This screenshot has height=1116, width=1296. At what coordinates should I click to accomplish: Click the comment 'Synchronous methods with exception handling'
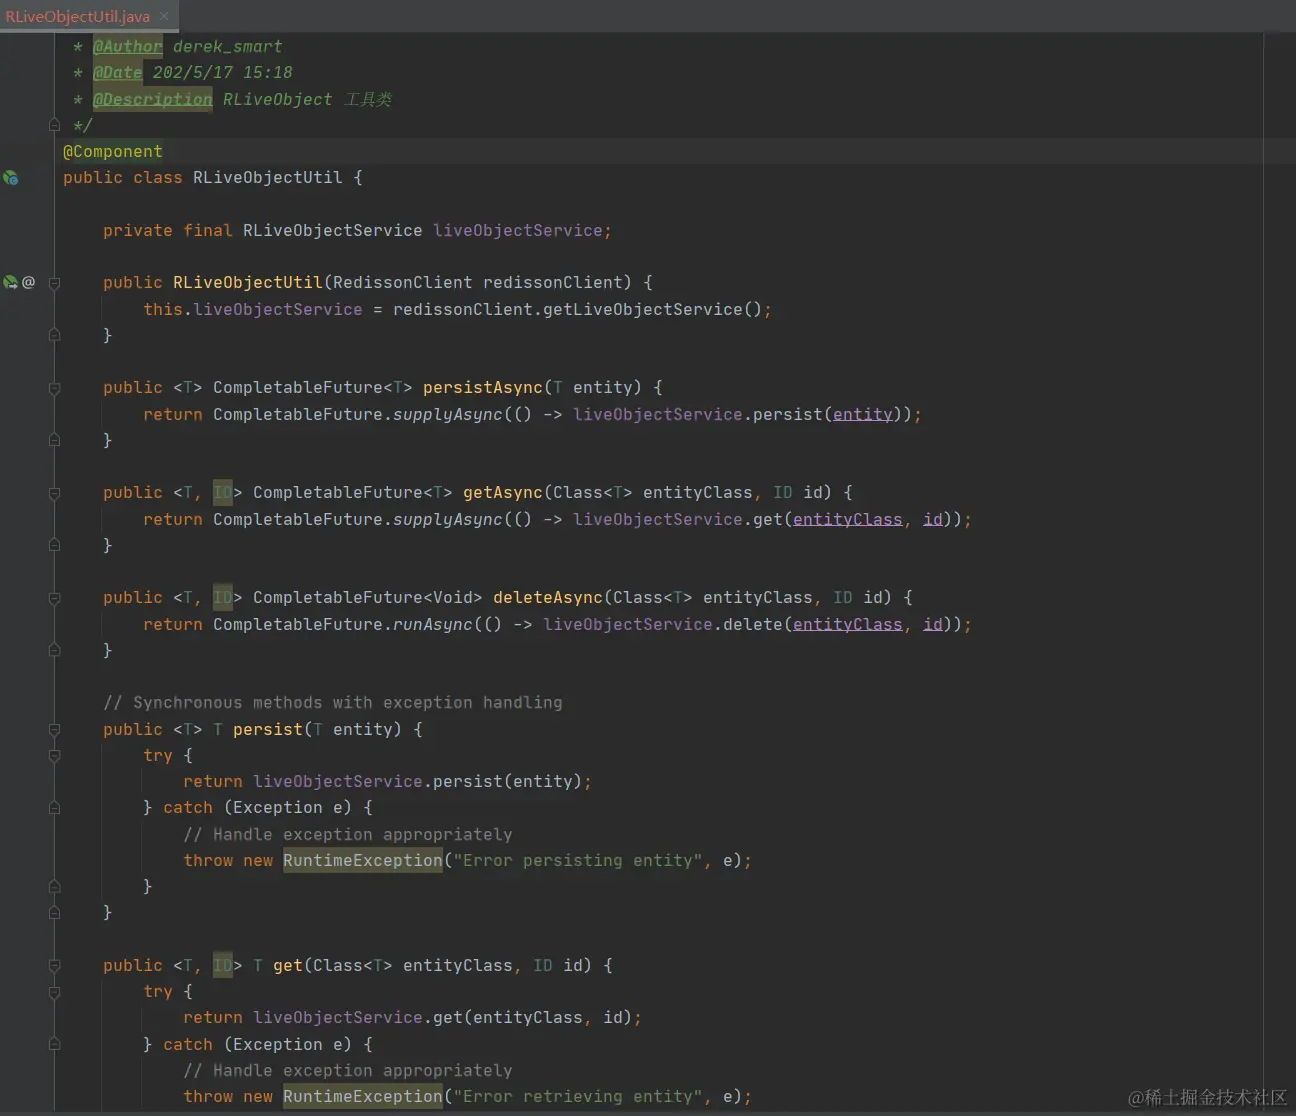(x=332, y=702)
